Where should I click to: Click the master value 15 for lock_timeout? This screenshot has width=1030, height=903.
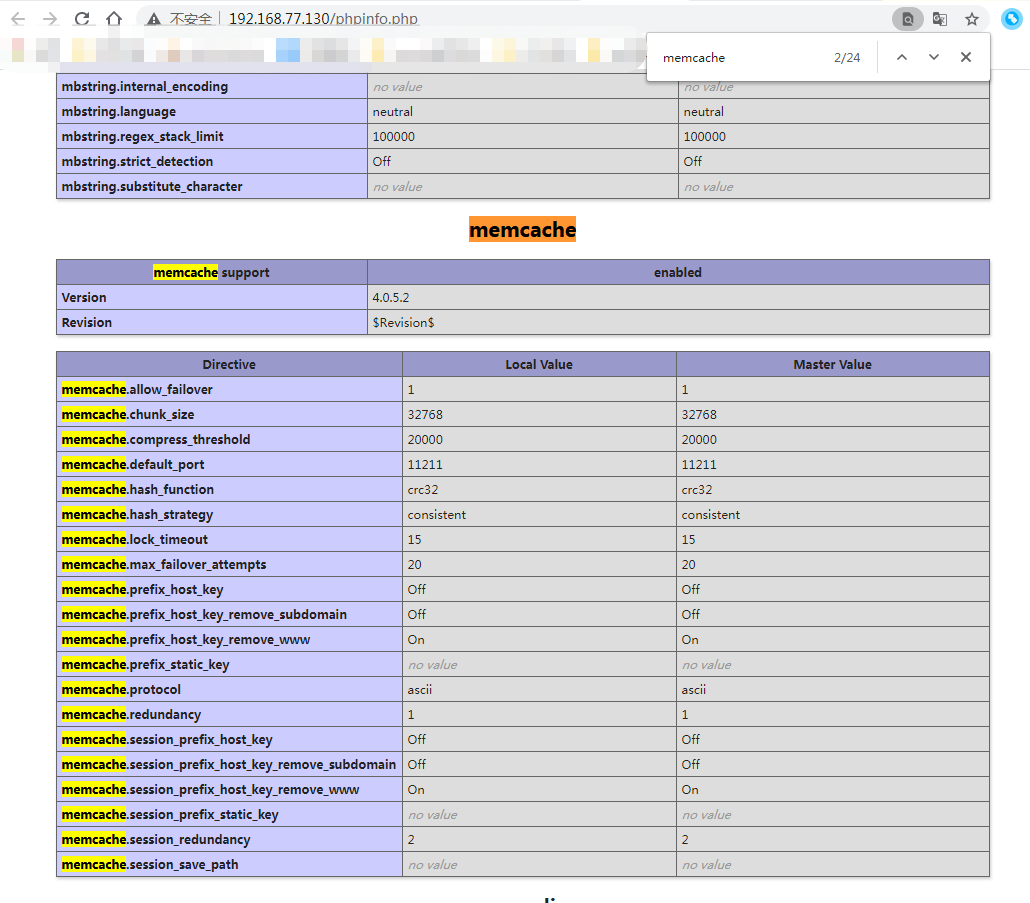point(688,539)
